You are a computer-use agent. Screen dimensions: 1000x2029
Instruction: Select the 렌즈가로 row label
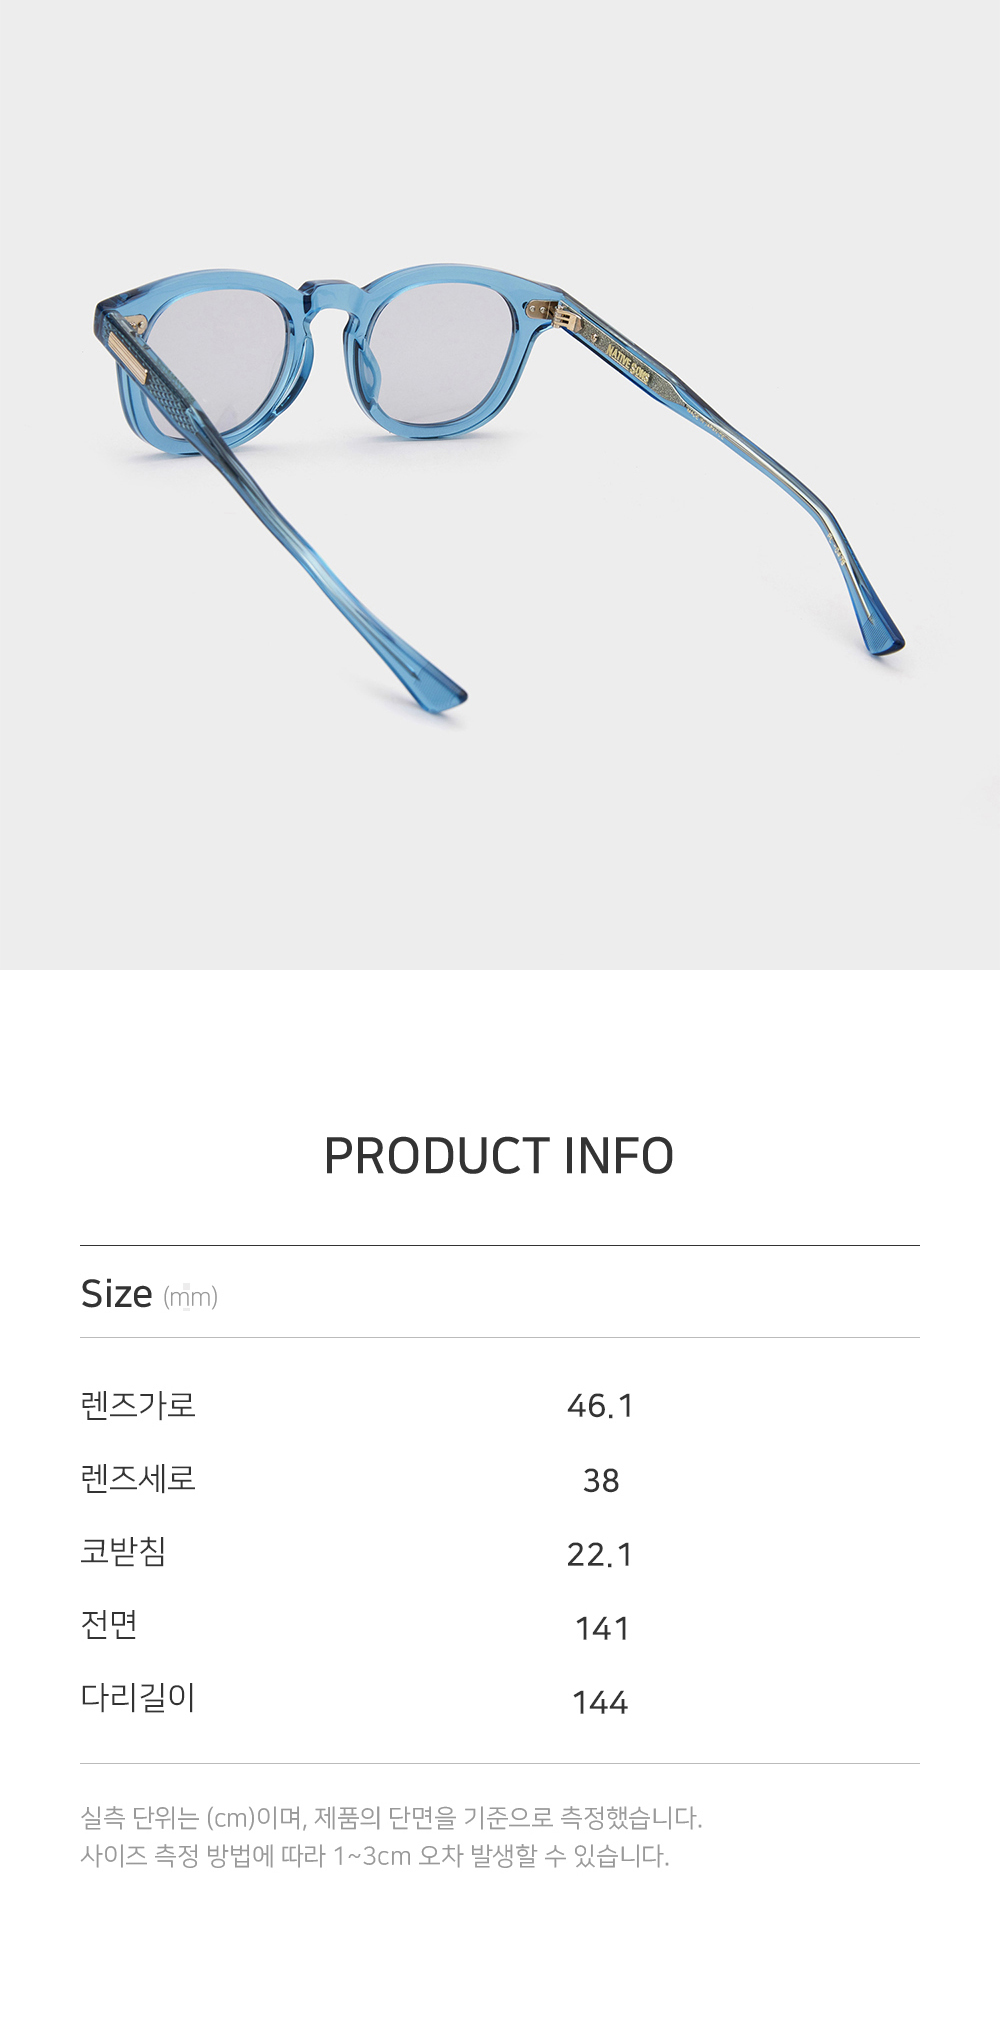pyautogui.click(x=138, y=1405)
